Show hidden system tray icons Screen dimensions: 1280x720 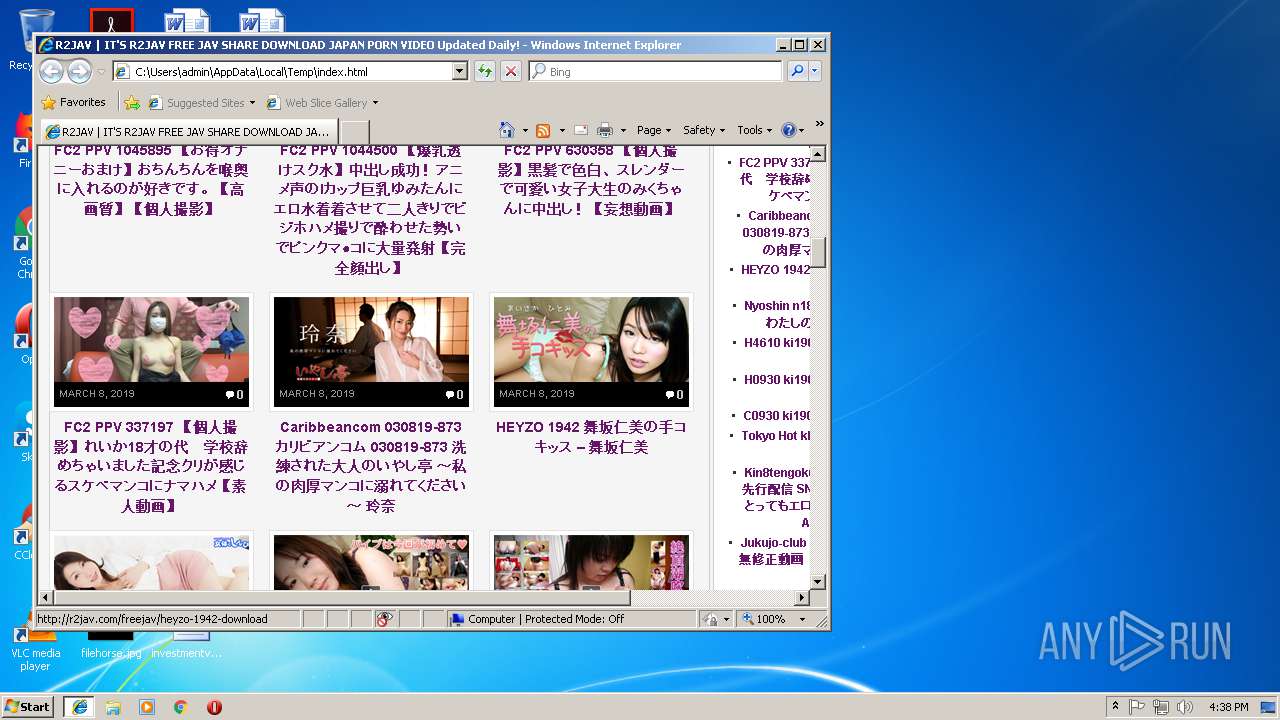coord(1115,707)
